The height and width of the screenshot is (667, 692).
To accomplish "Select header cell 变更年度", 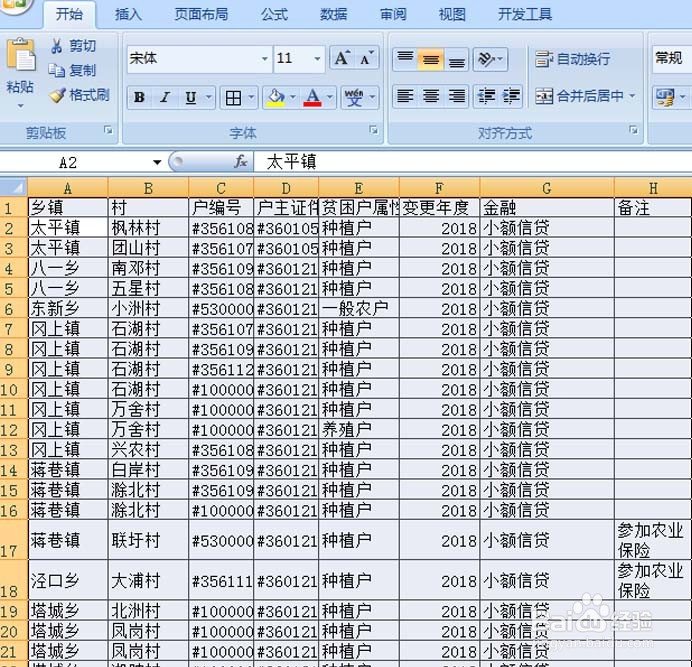I will point(440,207).
